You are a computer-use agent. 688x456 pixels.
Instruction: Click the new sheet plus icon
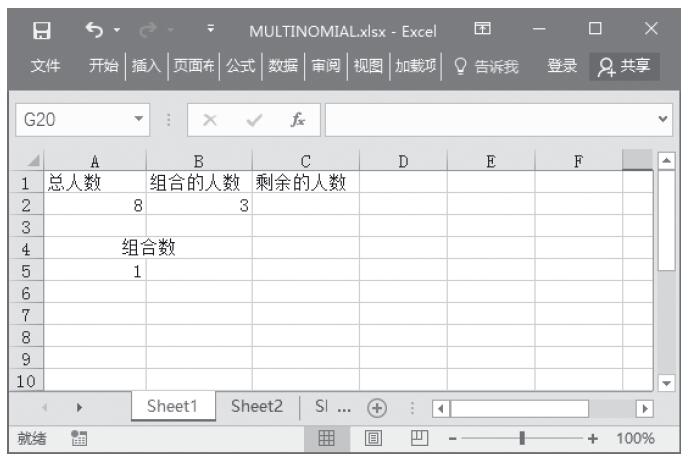click(x=377, y=408)
